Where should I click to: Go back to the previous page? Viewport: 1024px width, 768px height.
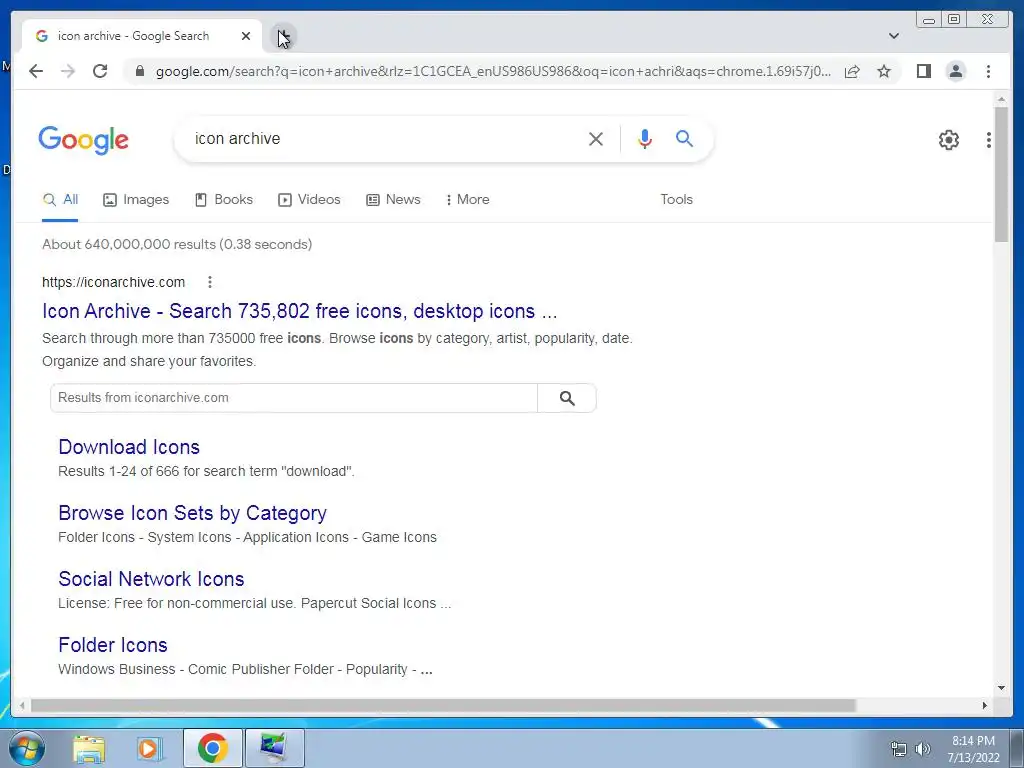(x=36, y=71)
